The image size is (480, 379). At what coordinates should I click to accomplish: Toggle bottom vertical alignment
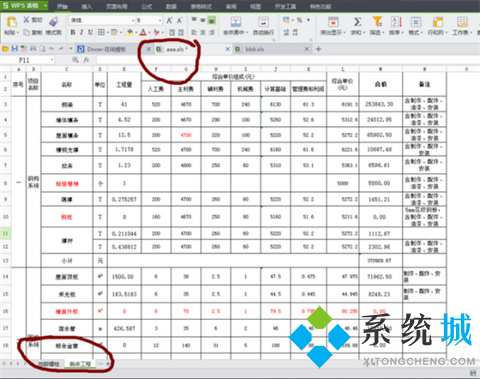(x=211, y=20)
